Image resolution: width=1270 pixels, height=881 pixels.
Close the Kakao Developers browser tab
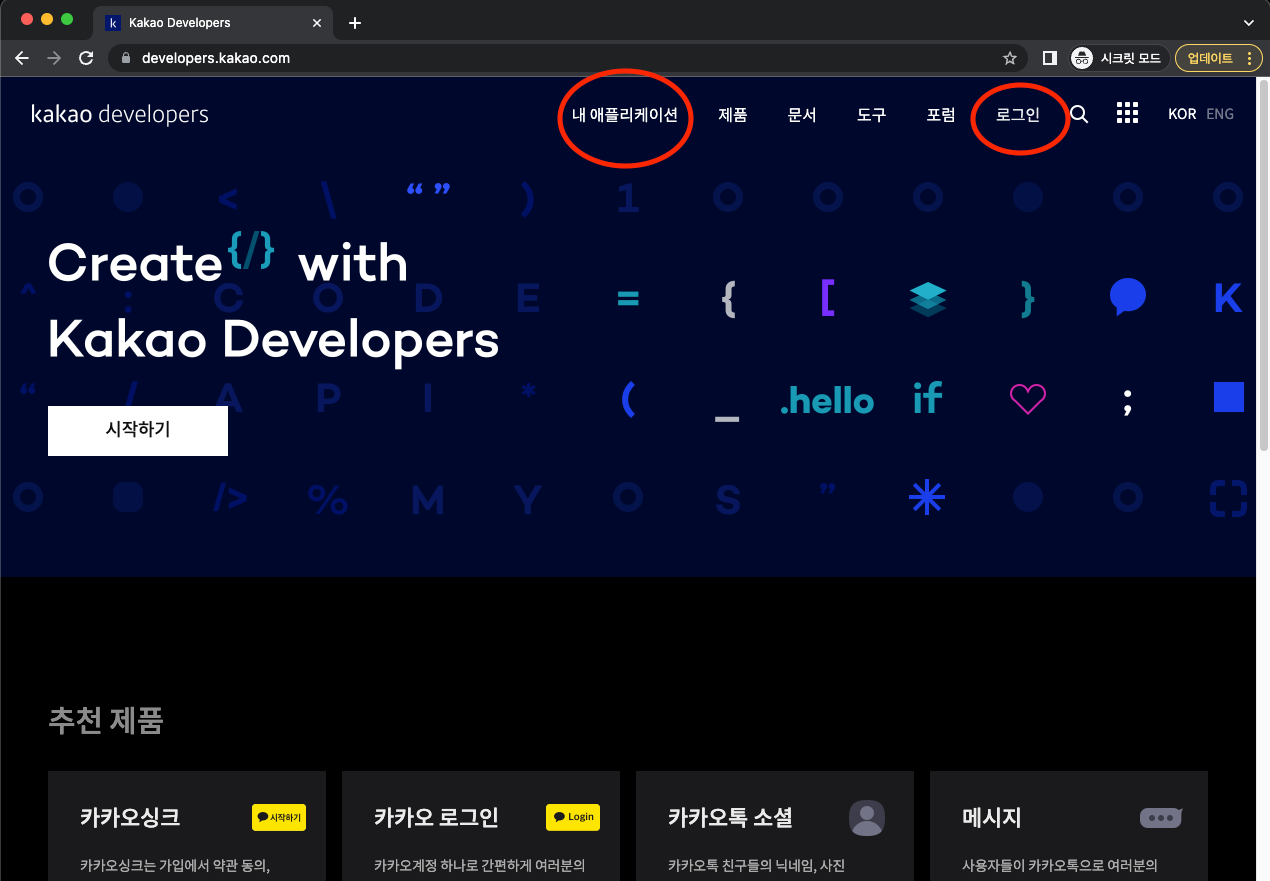click(x=319, y=22)
